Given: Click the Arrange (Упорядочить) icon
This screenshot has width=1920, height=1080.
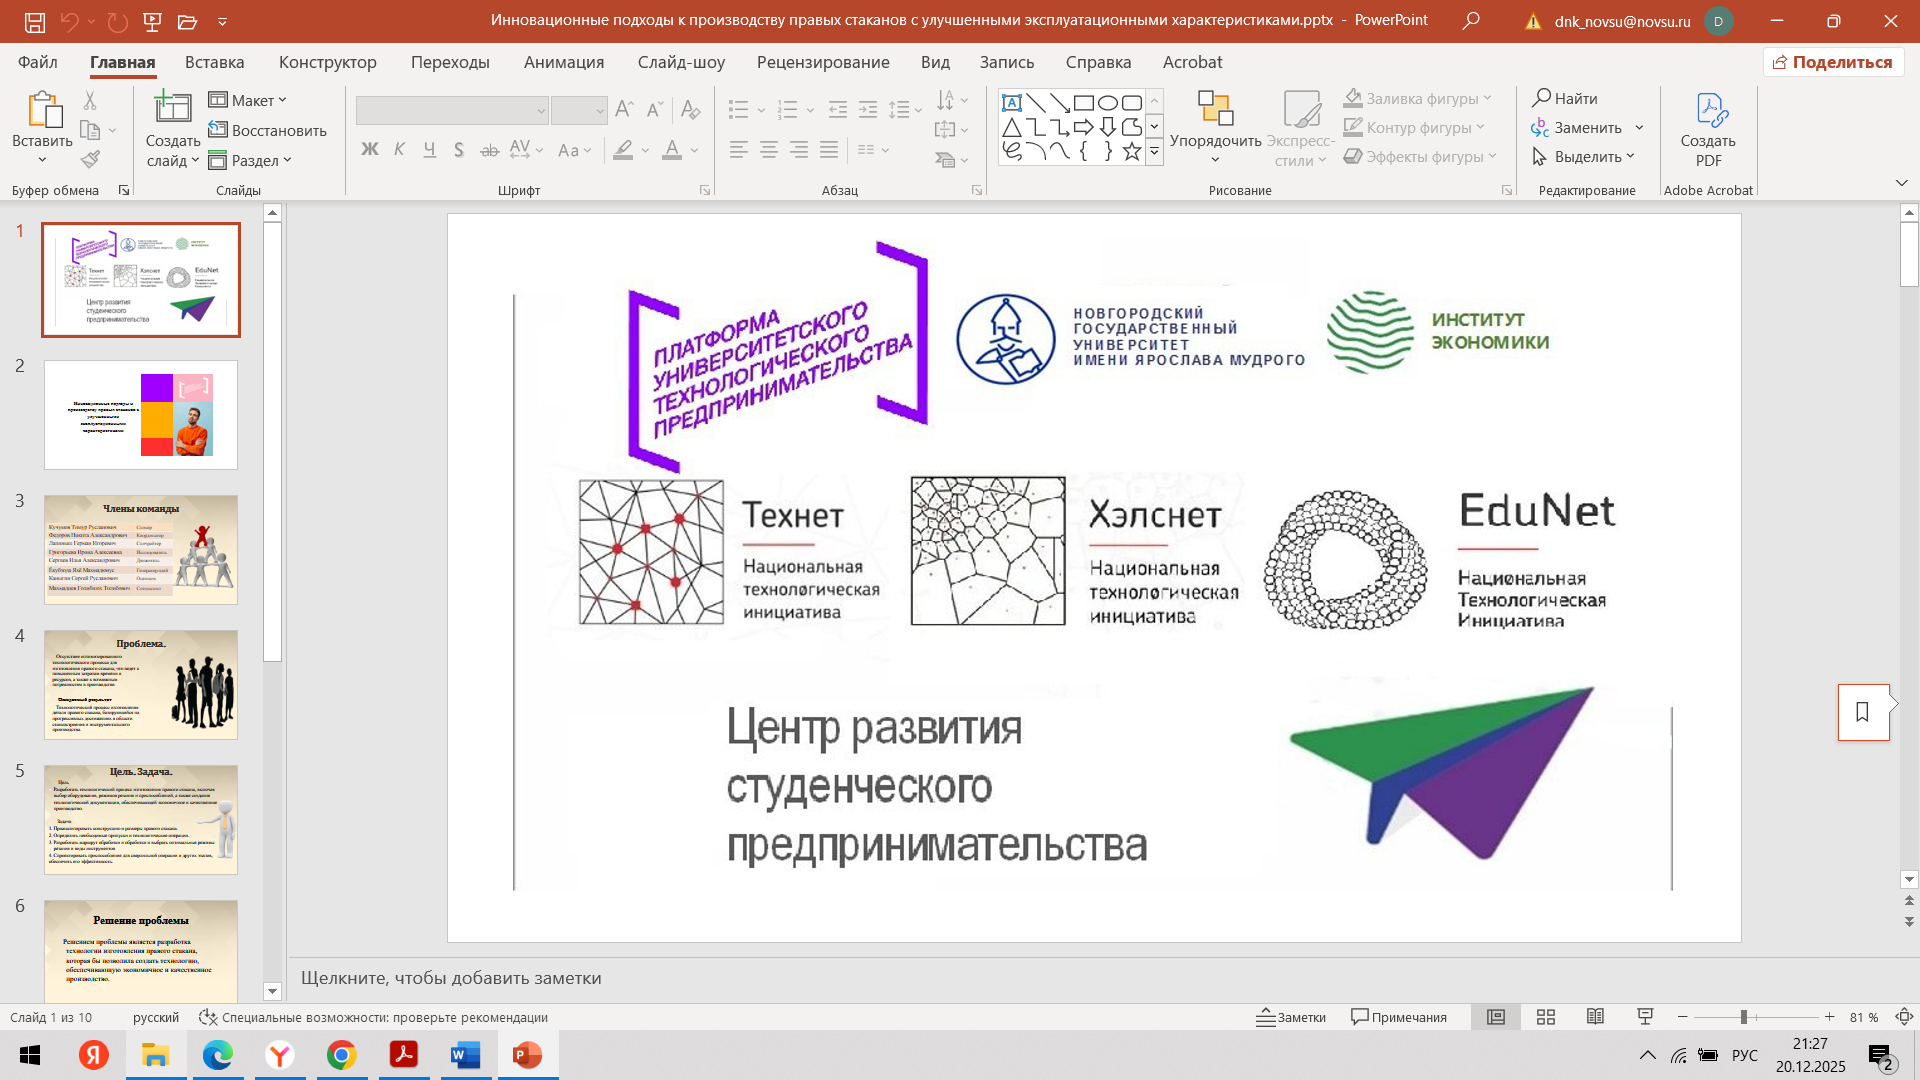Looking at the screenshot, I should pyautogui.click(x=1215, y=110).
